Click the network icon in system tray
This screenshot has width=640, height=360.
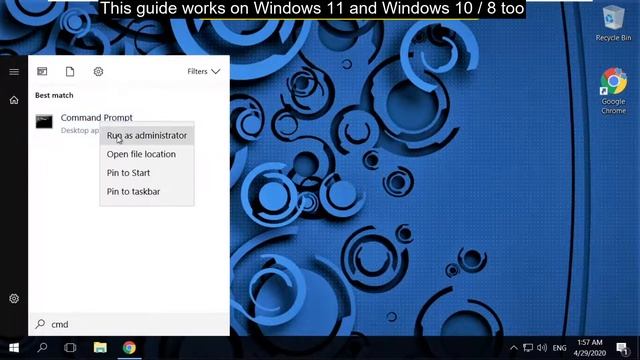528,348
